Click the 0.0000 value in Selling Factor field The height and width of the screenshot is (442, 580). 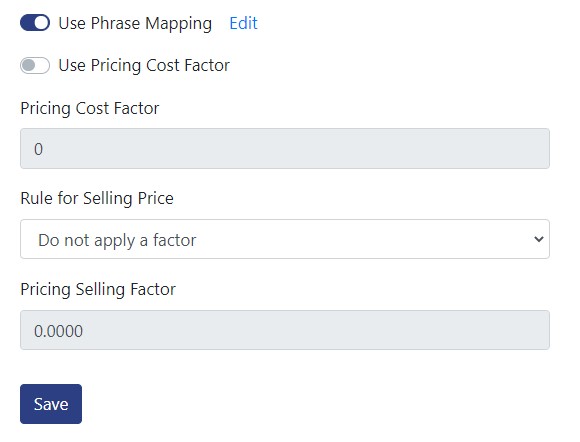(x=58, y=331)
